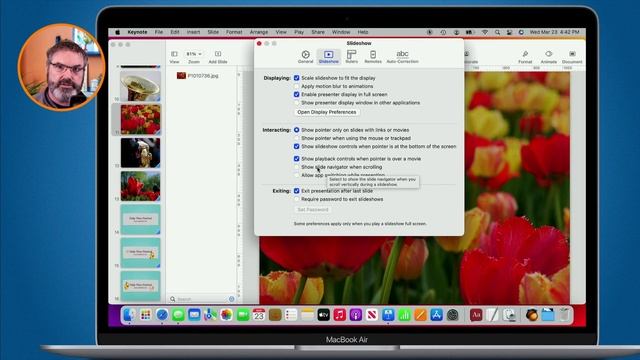640x360 pixels.
Task: Select the Slideshow preferences pane icon
Action: click(x=329, y=56)
